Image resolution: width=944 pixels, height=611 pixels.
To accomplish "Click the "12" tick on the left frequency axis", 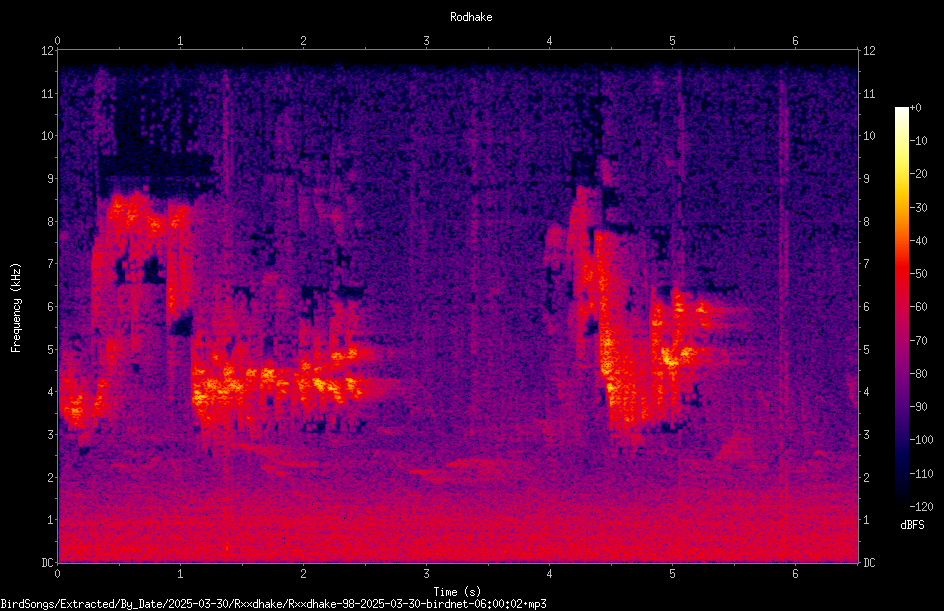I will (x=47, y=51).
